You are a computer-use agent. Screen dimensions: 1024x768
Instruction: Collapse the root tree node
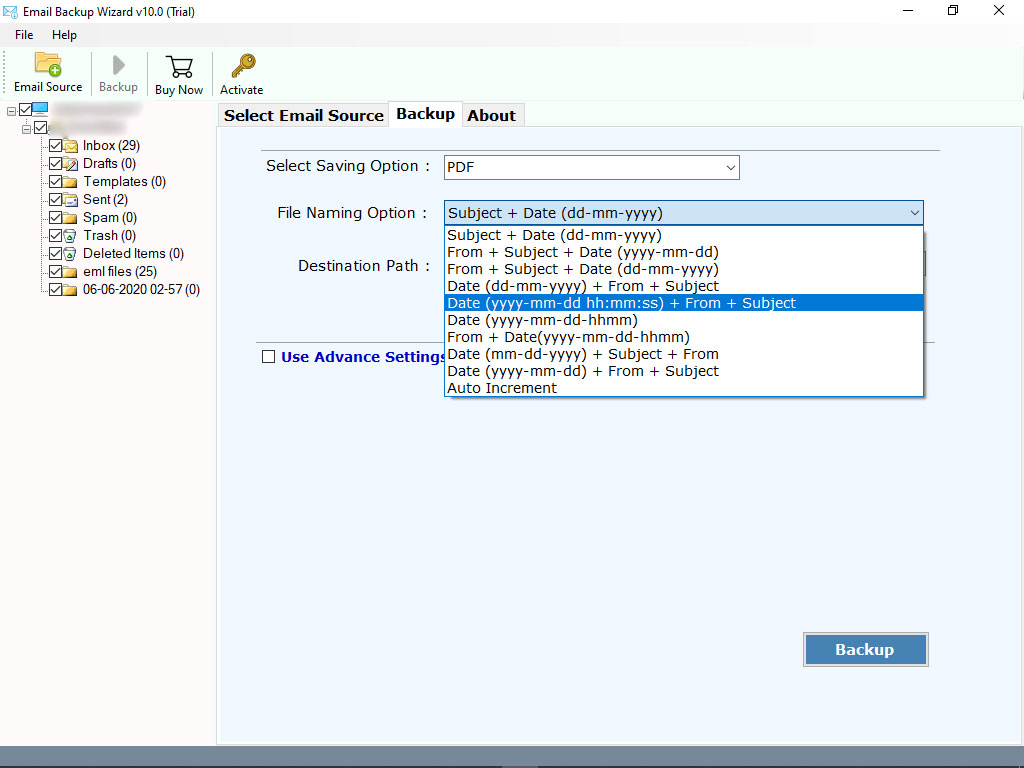[11, 112]
